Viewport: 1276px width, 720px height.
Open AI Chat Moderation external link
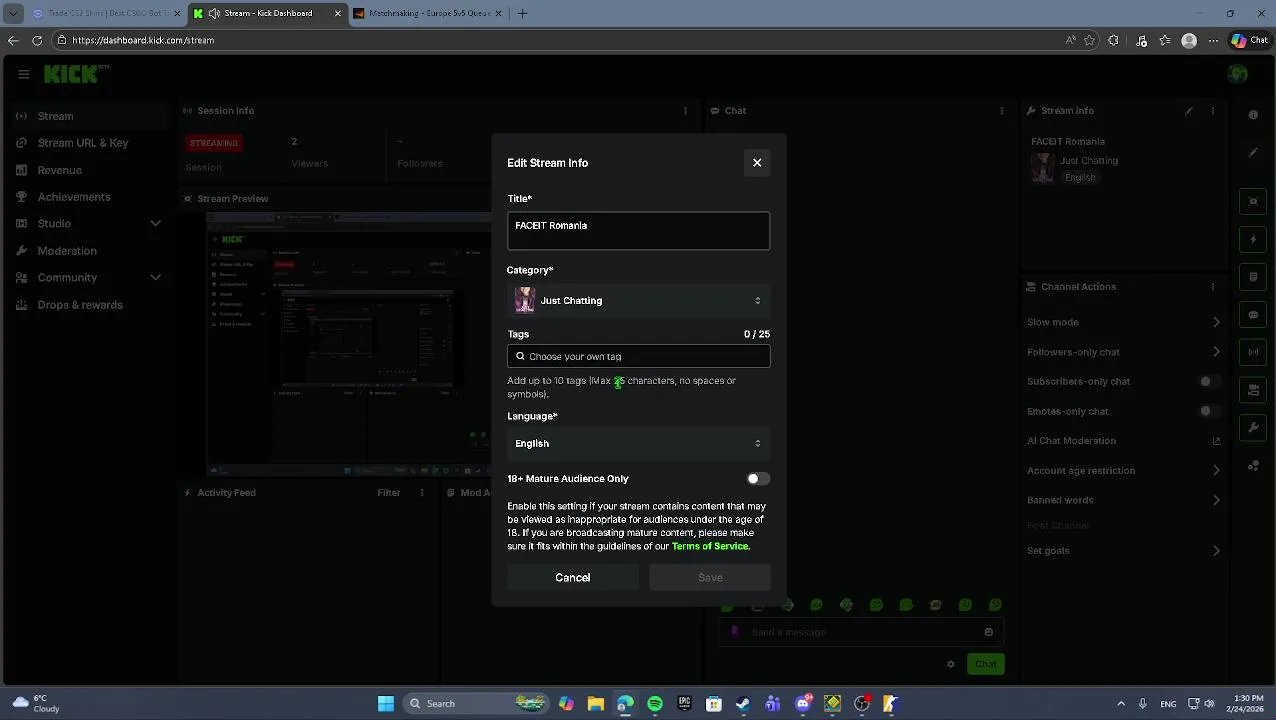point(1216,441)
